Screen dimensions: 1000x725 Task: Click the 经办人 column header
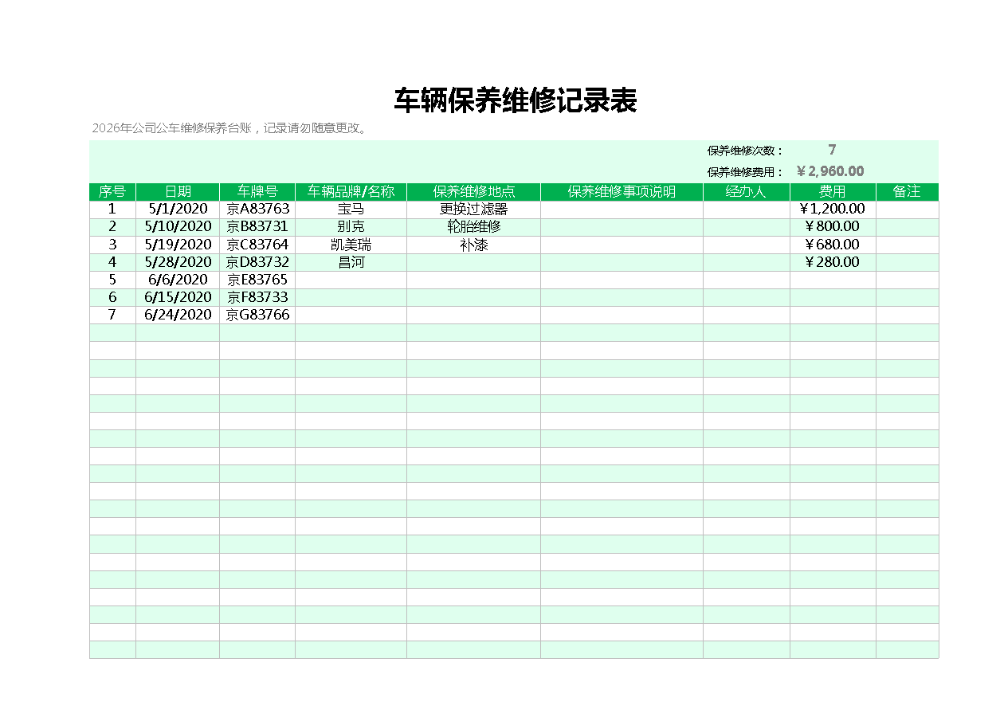pos(746,192)
